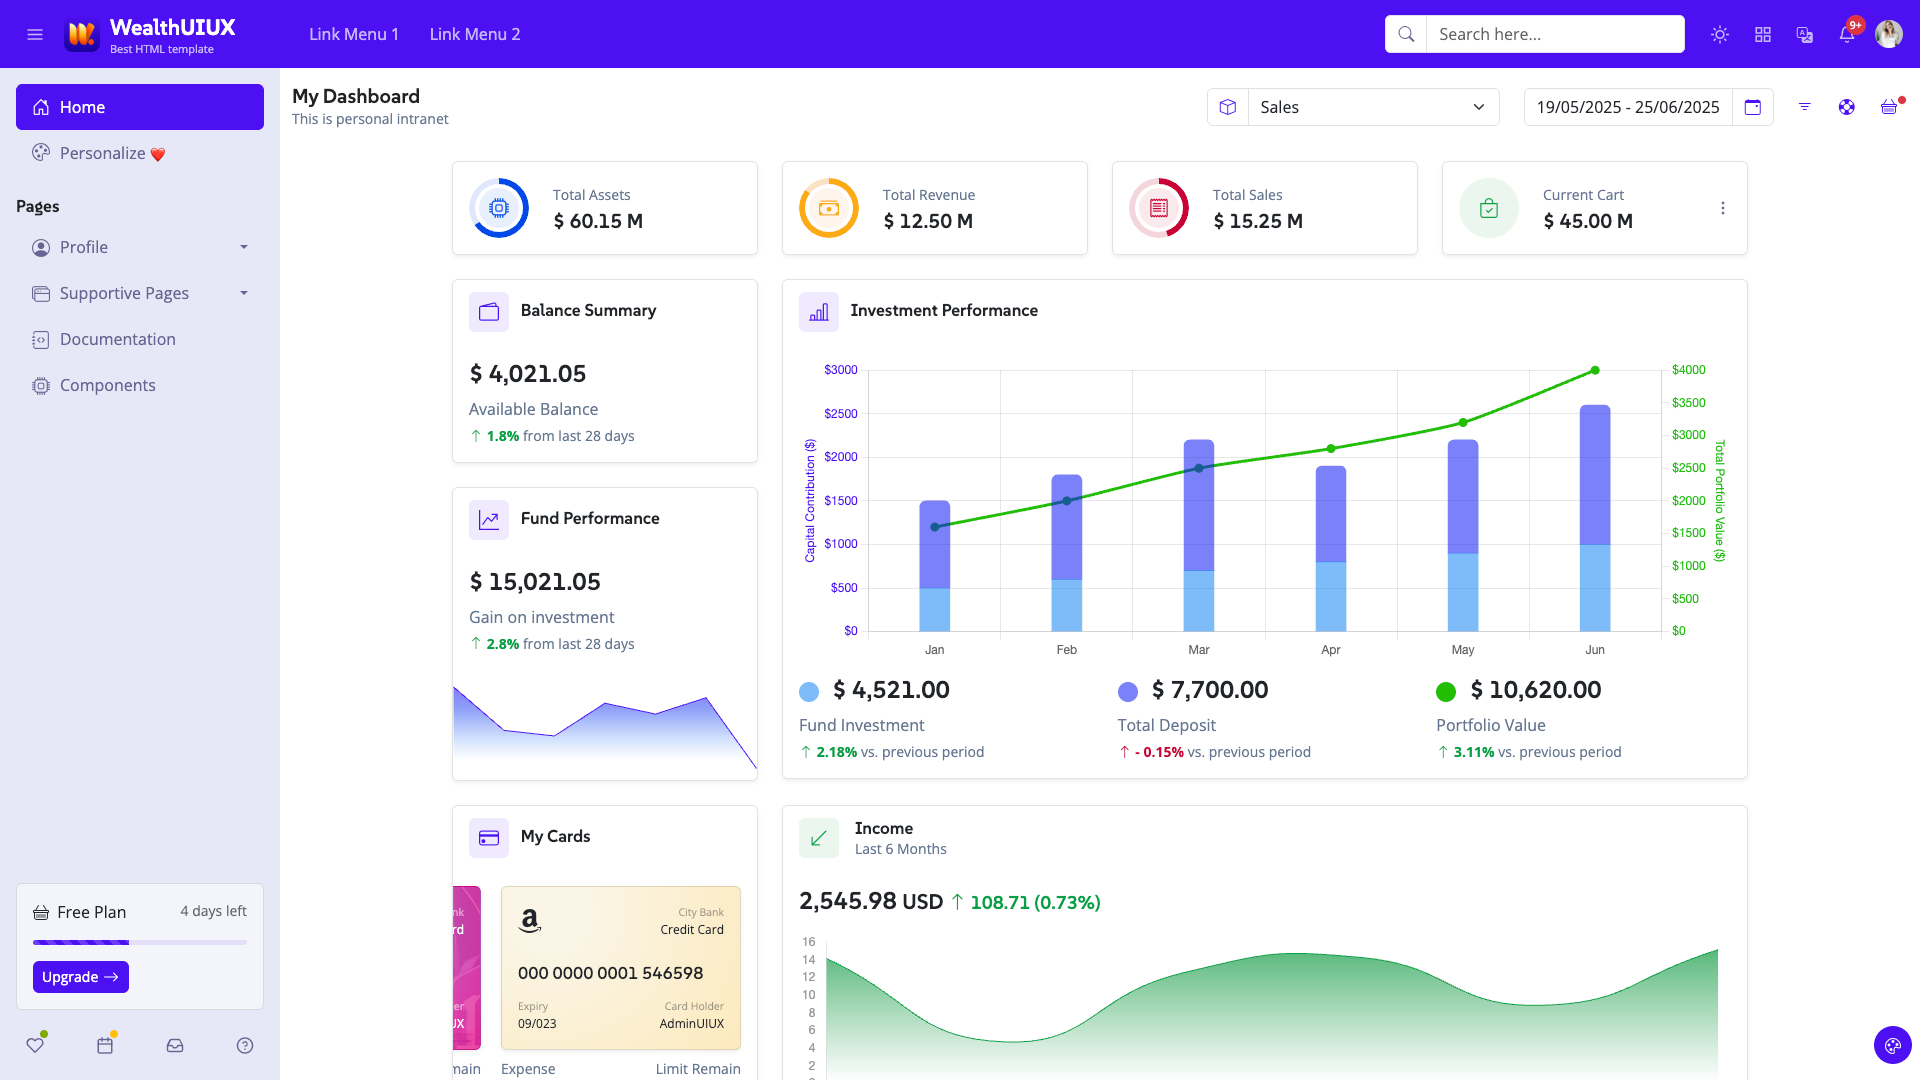Screen dimensions: 1920x1080
Task: Open the filter icon beside date picker
Action: tap(1804, 107)
